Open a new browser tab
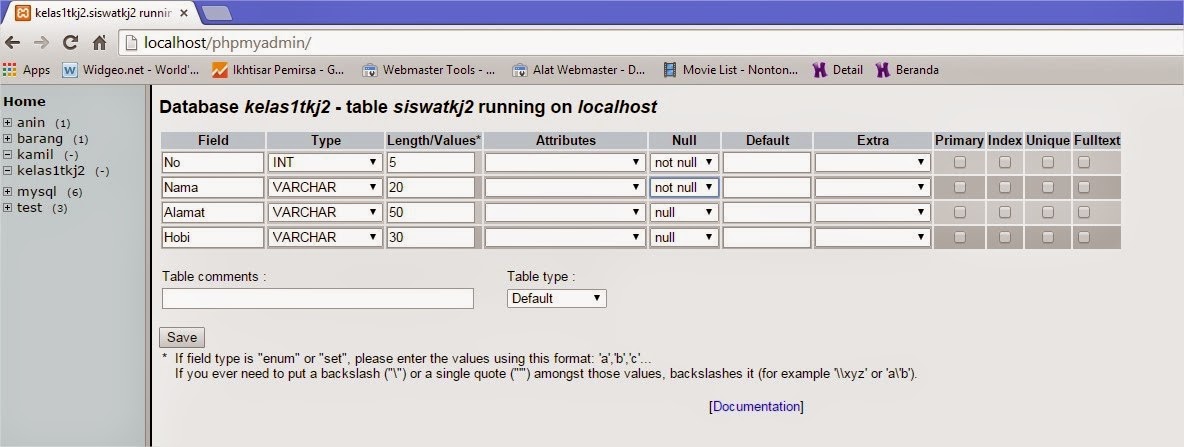The width and height of the screenshot is (1184, 447). coord(217,13)
